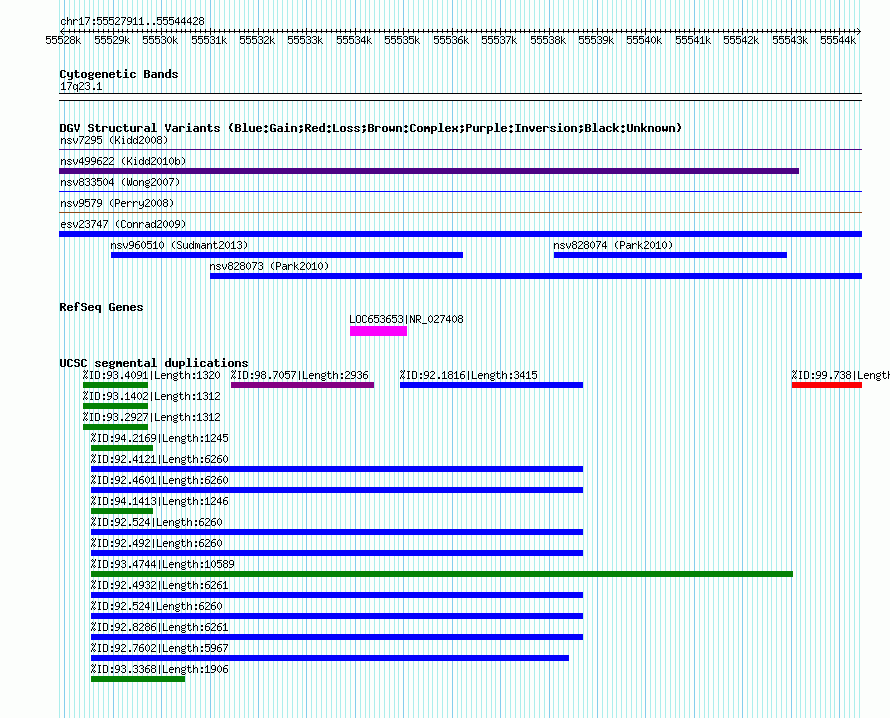Click the 17q23.1 band label

81,86
